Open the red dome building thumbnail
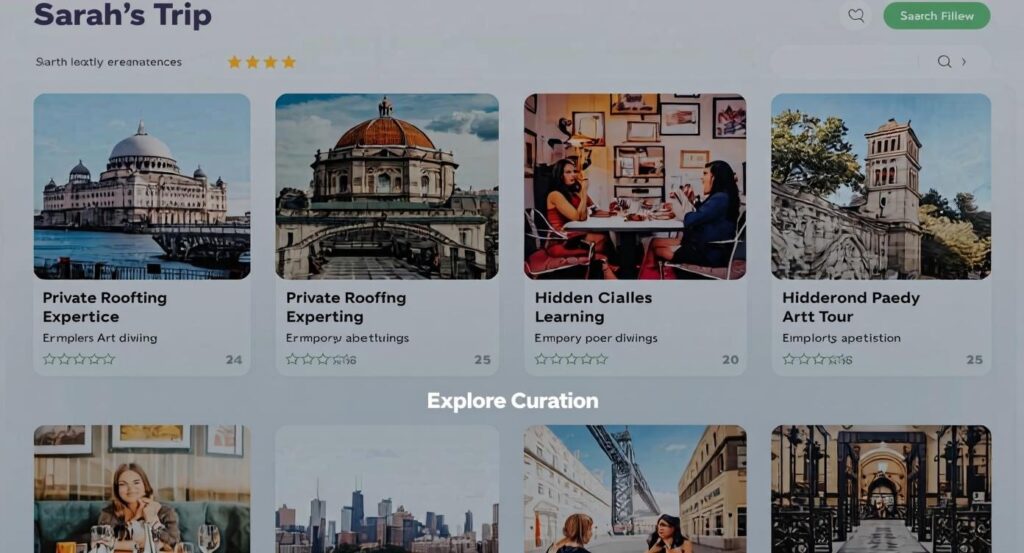The width and height of the screenshot is (1024, 553). [387, 186]
